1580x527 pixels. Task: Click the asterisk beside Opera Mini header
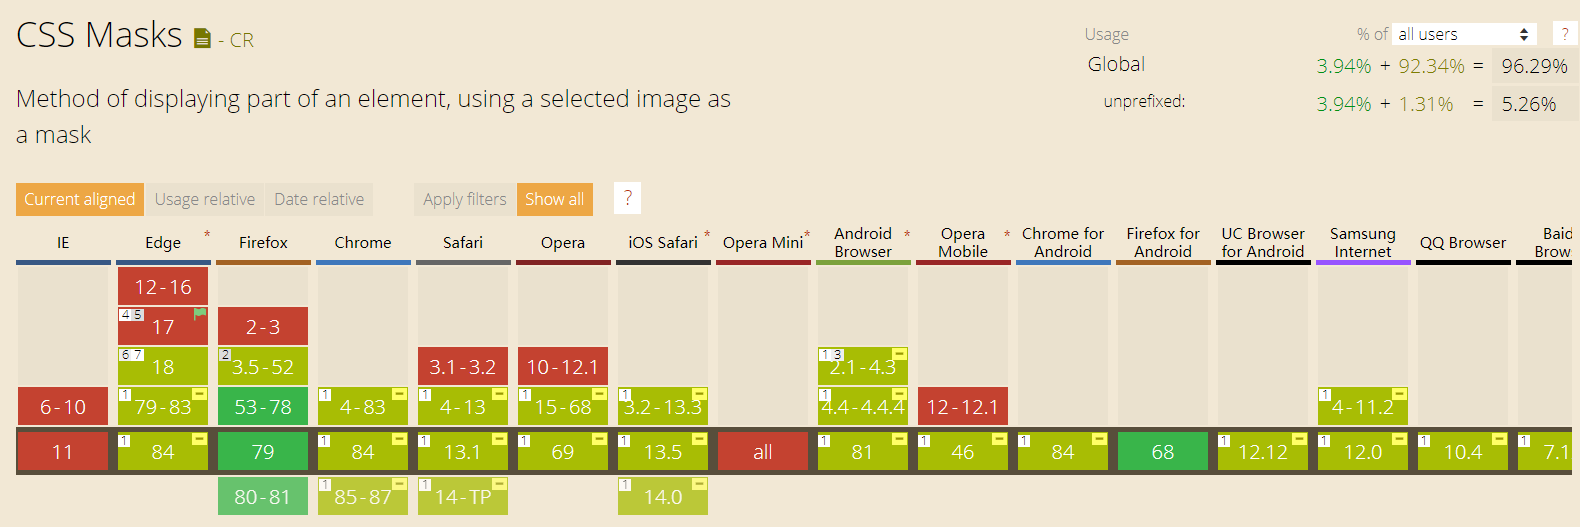coord(807,235)
